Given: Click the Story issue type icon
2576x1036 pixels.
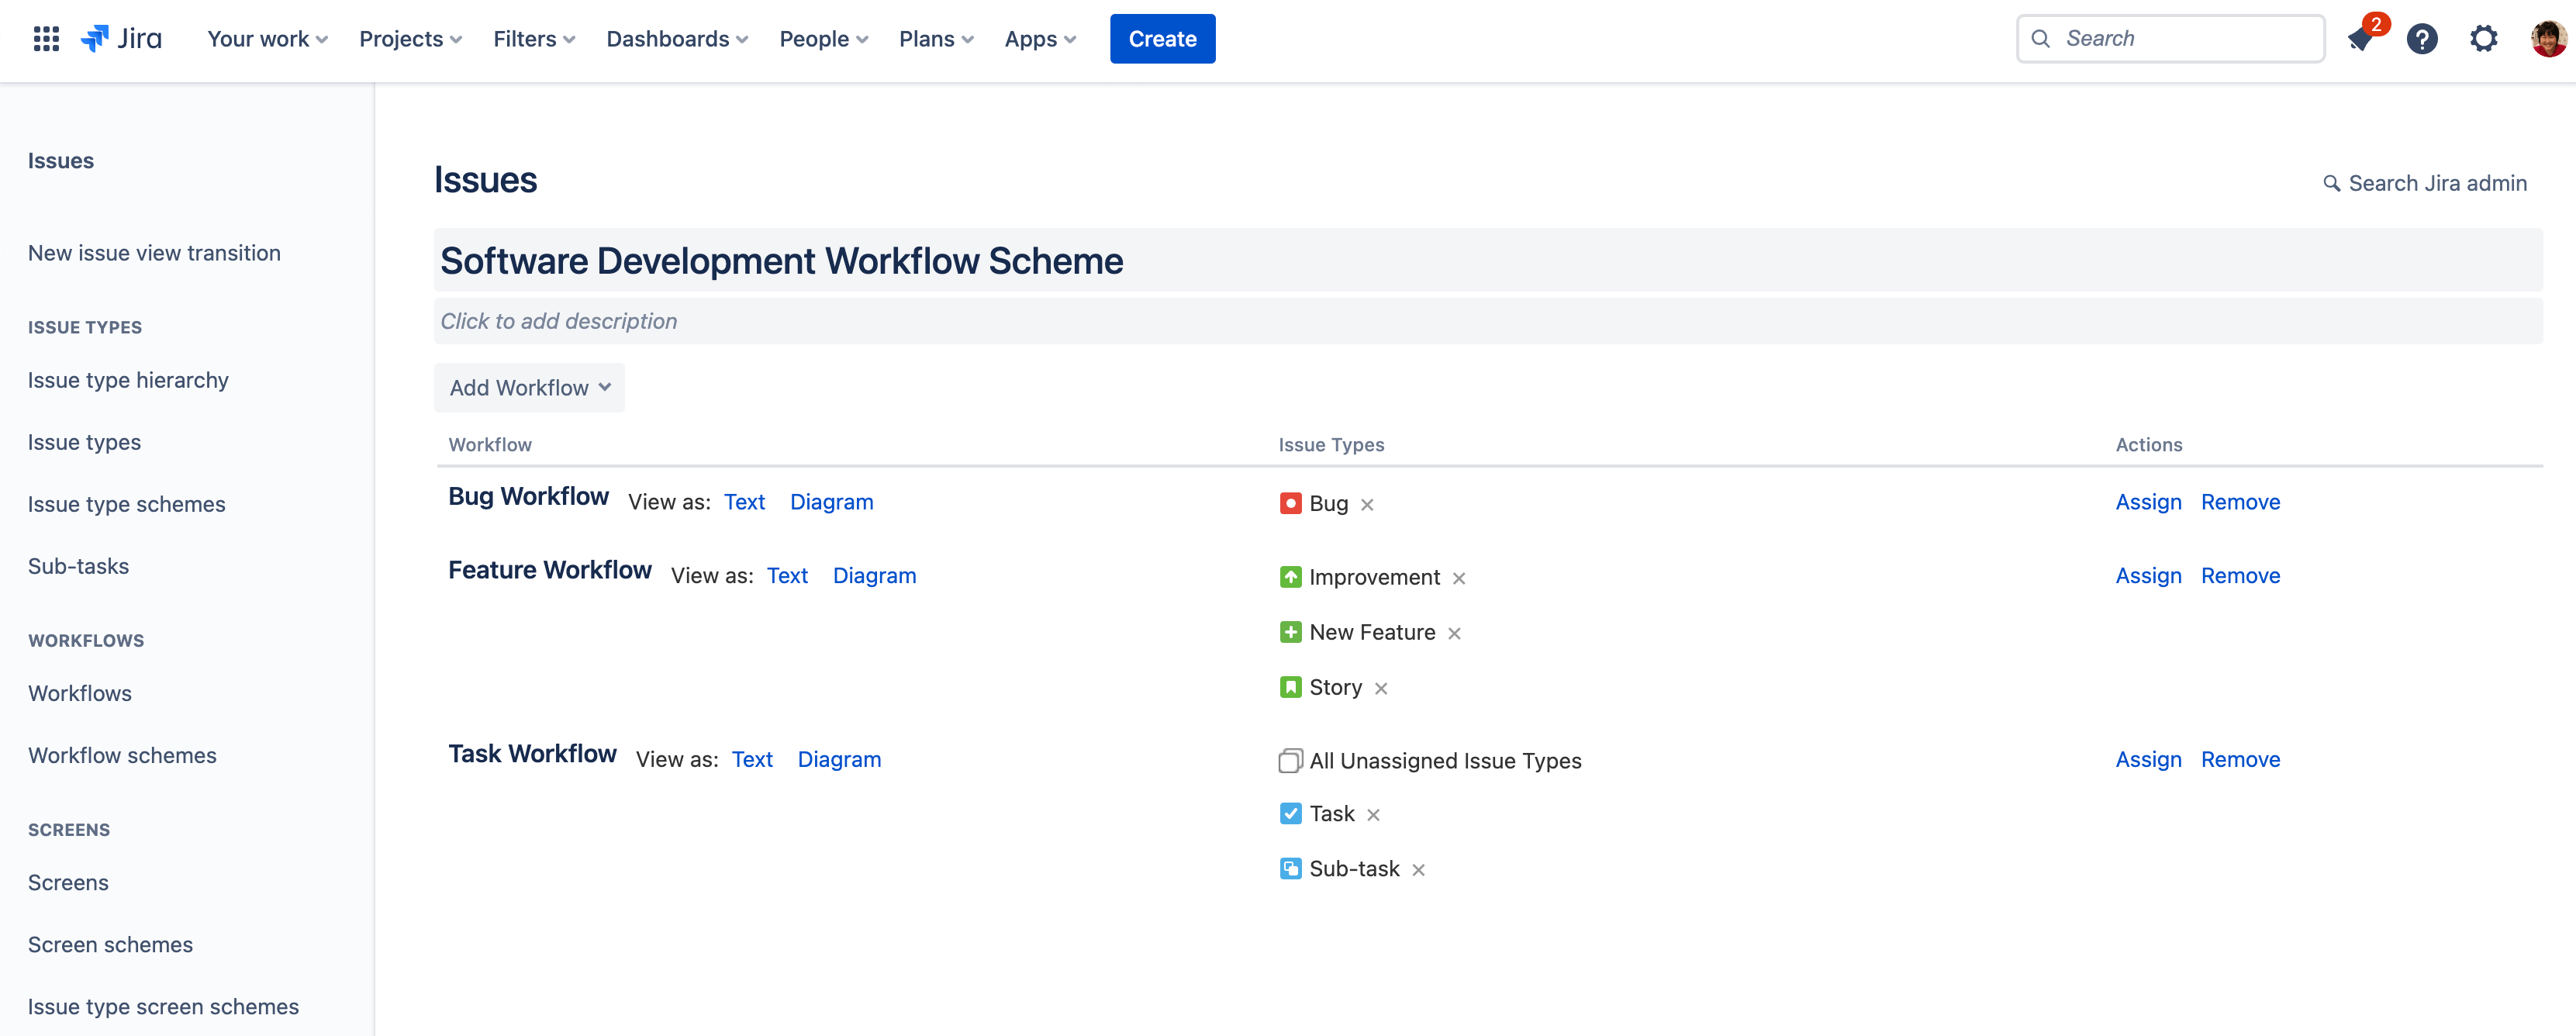Looking at the screenshot, I should click(x=1290, y=686).
